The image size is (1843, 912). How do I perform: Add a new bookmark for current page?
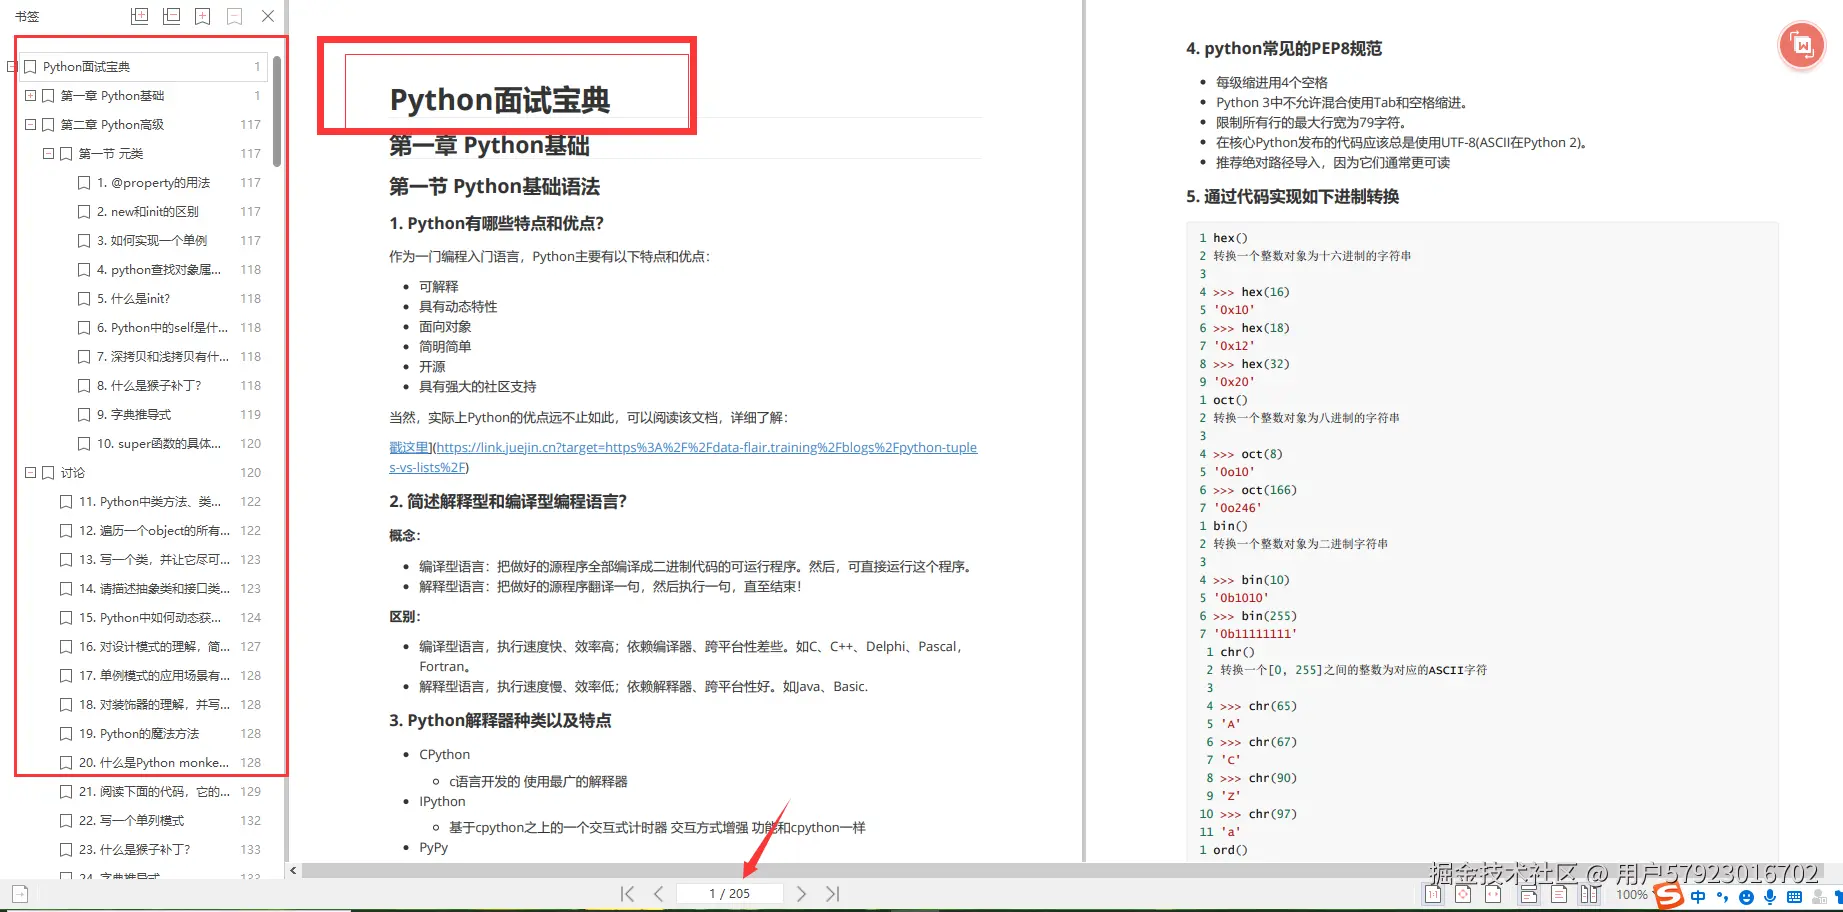coord(203,15)
